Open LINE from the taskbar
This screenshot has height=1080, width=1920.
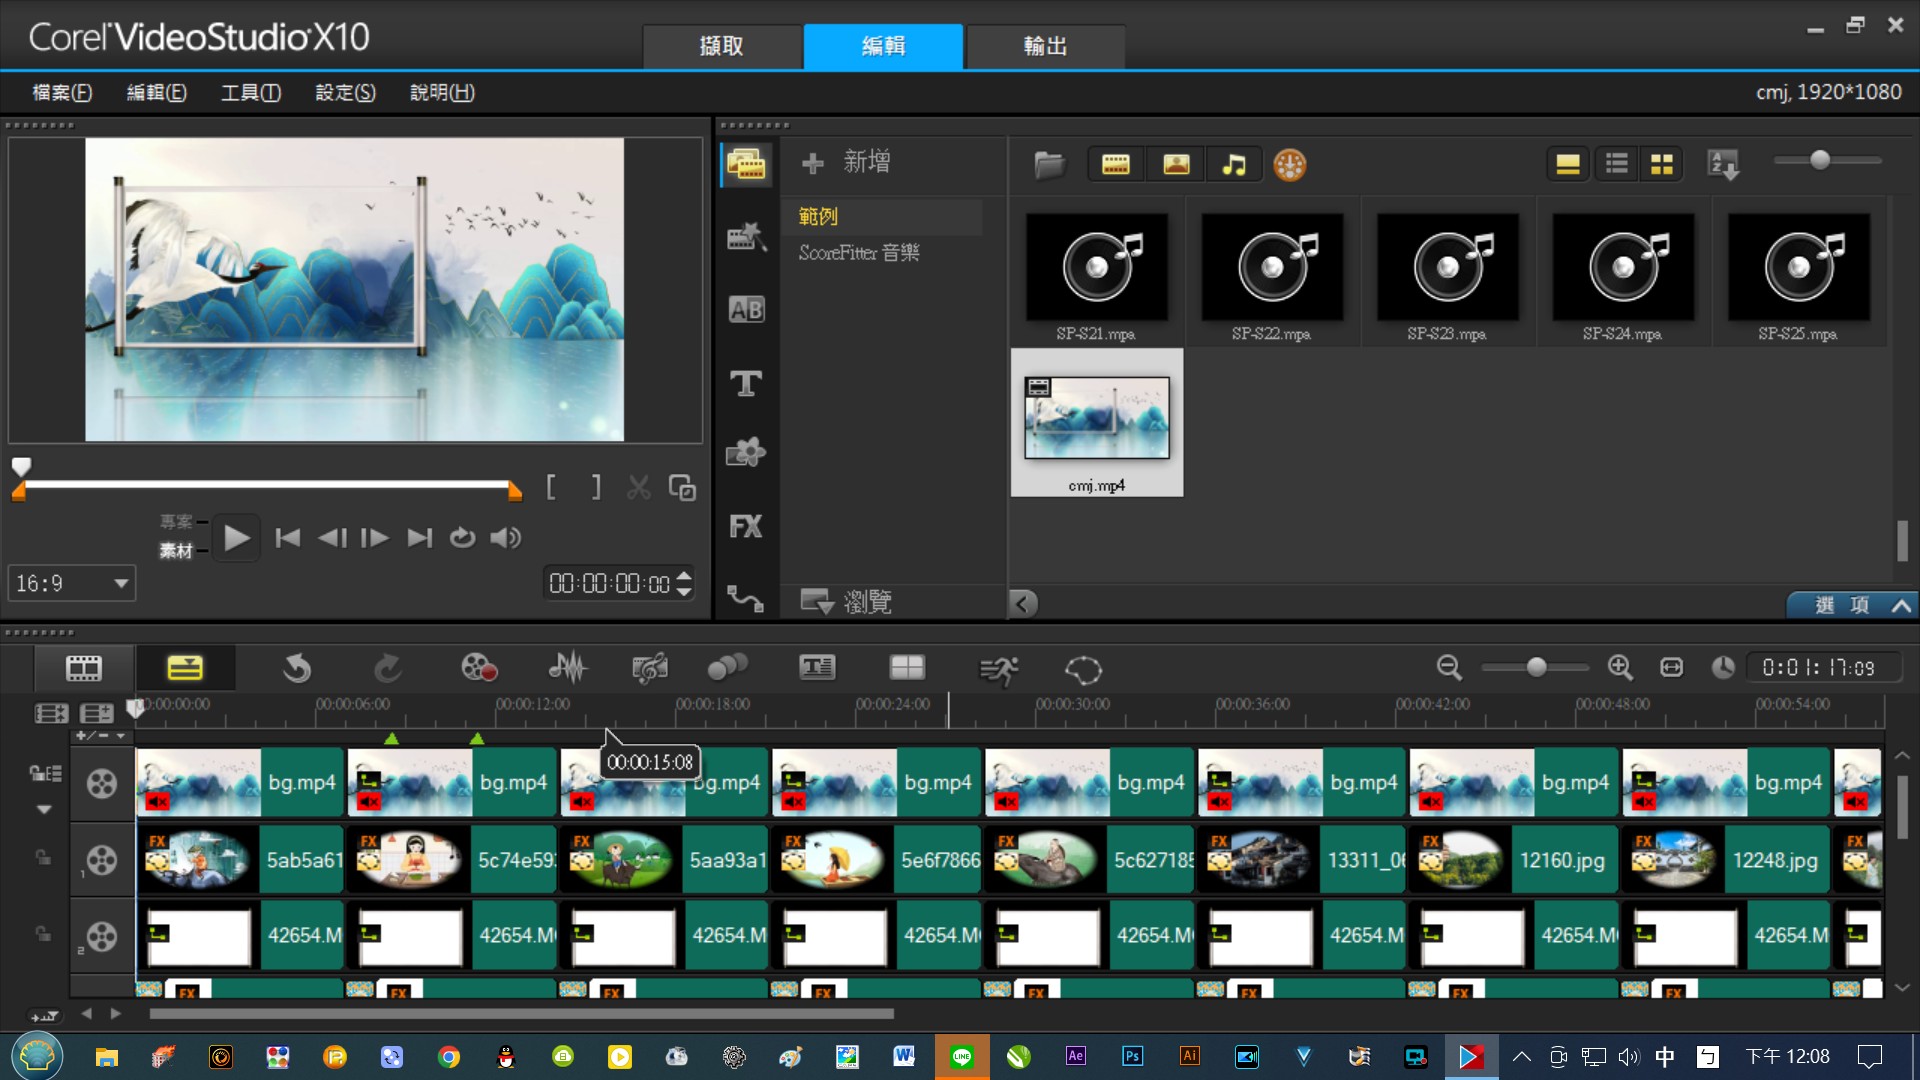(962, 1056)
